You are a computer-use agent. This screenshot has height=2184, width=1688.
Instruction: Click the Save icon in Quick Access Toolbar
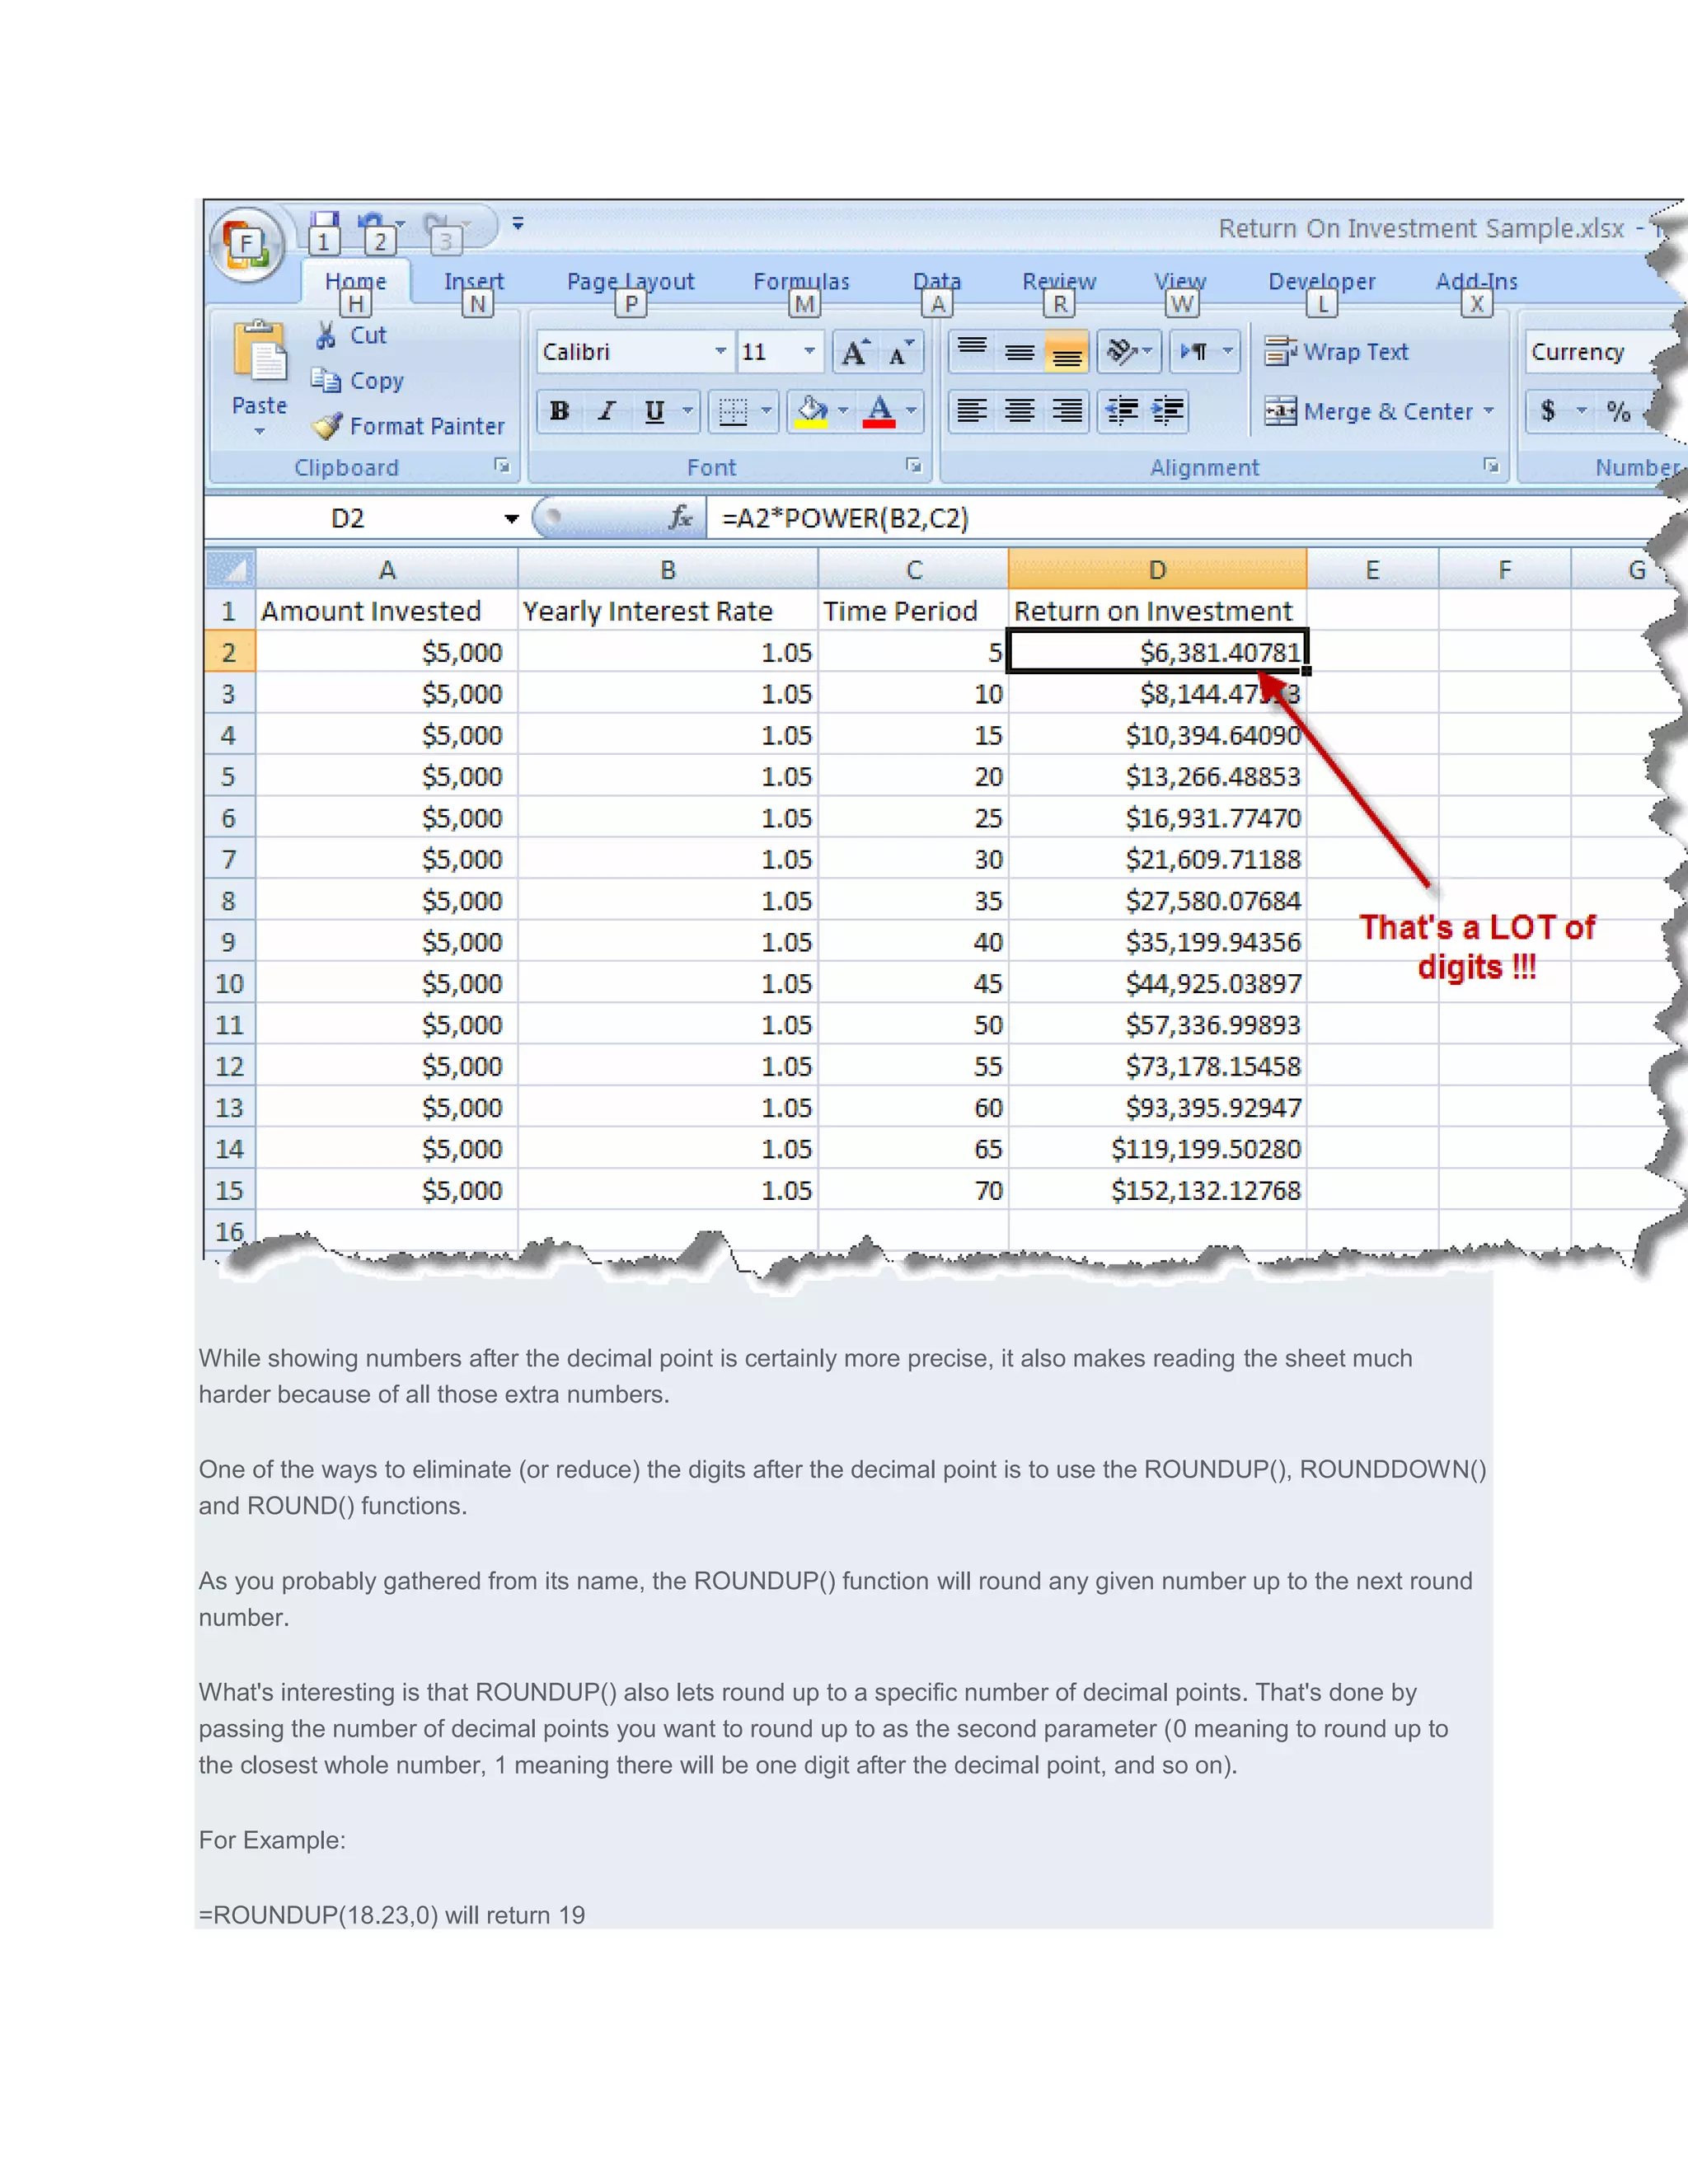(x=324, y=224)
